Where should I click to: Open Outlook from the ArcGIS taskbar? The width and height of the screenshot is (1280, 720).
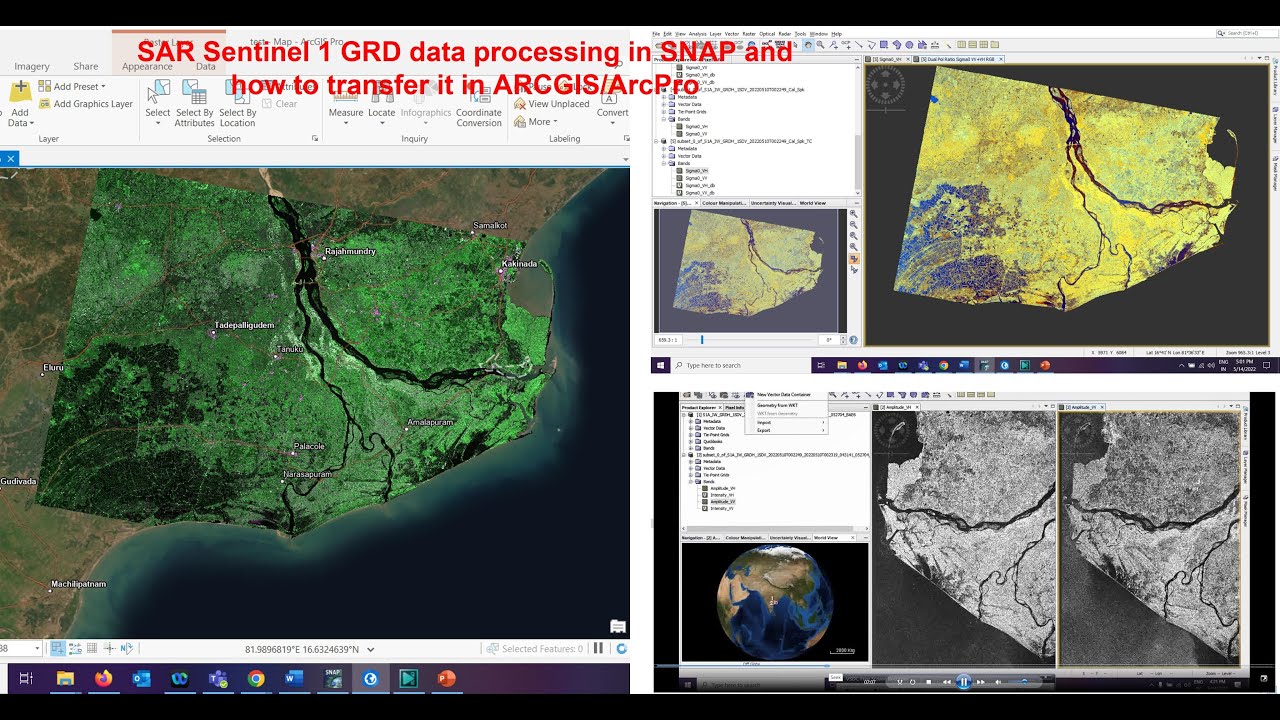point(141,678)
